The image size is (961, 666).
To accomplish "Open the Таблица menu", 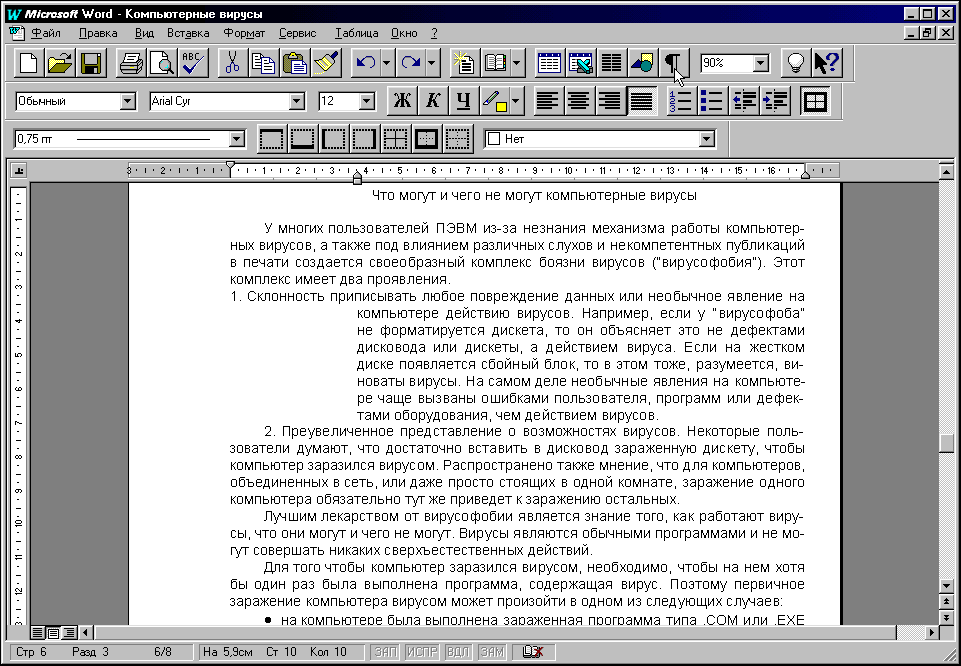I will (357, 33).
